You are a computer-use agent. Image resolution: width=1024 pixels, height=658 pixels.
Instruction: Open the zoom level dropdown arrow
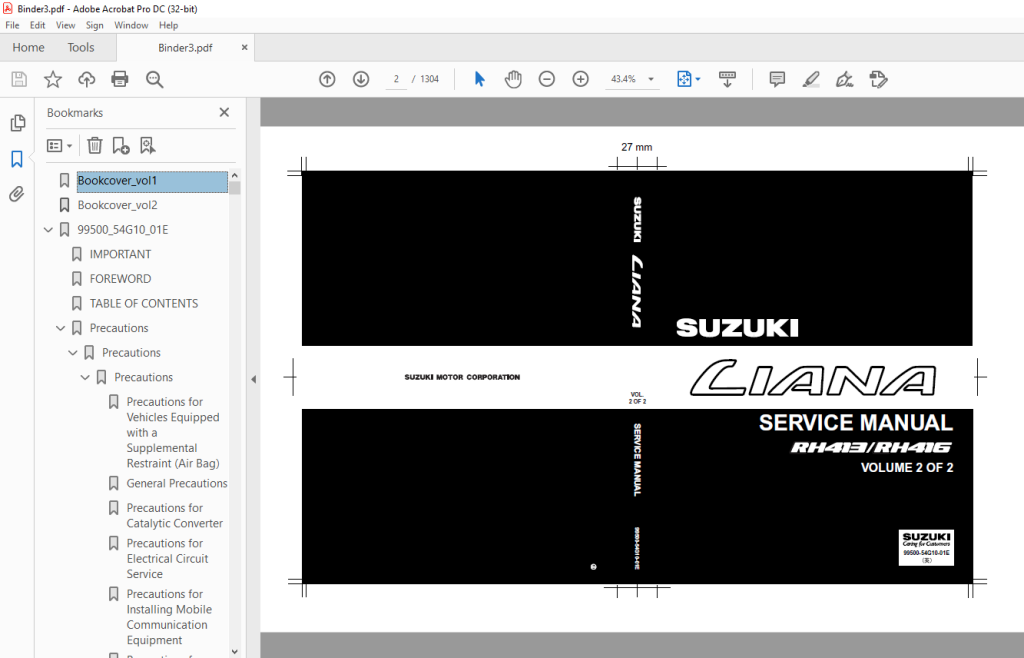point(650,79)
